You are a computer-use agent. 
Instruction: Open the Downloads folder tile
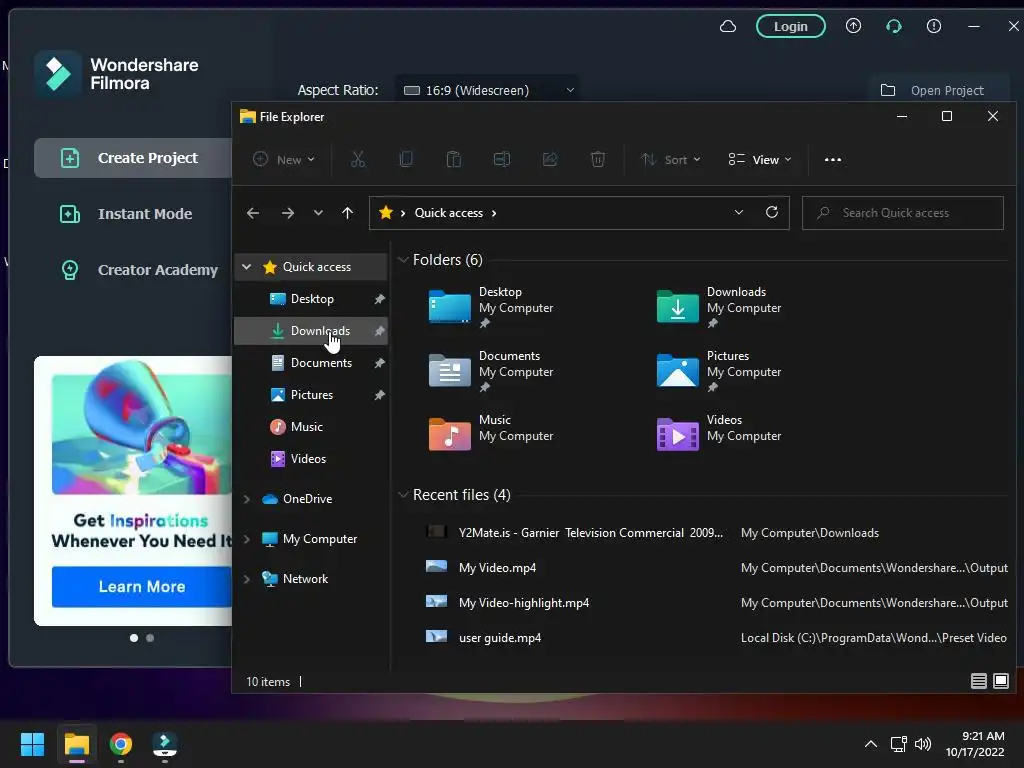(719, 307)
